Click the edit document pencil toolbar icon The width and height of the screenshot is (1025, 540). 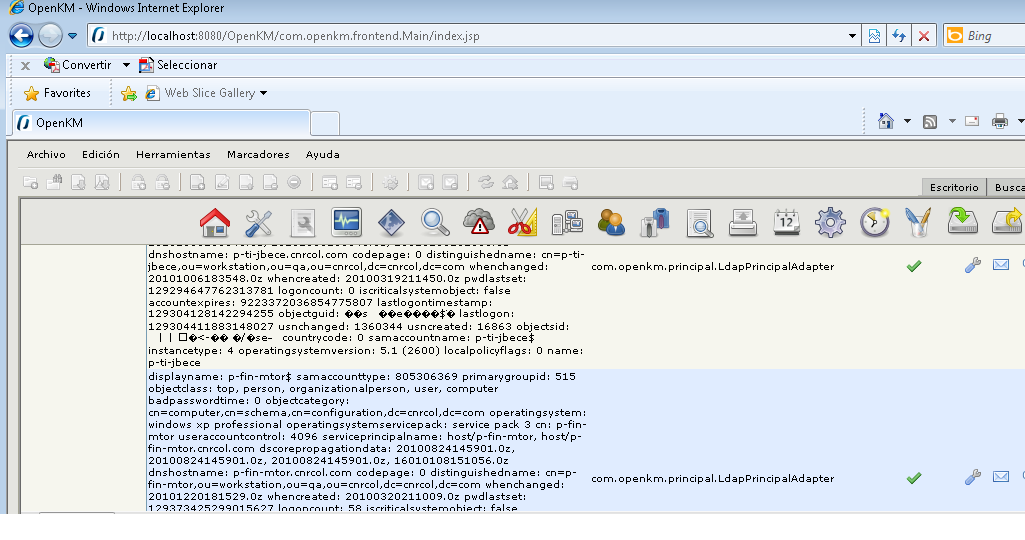point(222,182)
